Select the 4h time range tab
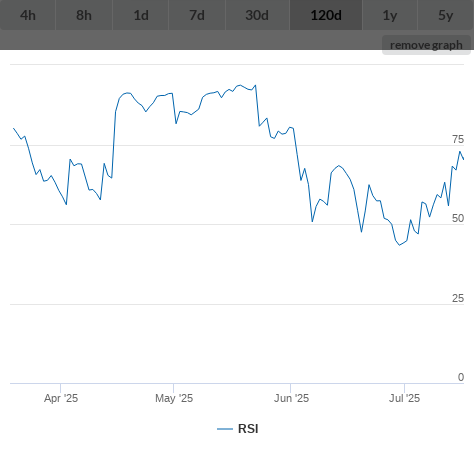Screen dimensions: 474x455 coord(28,15)
